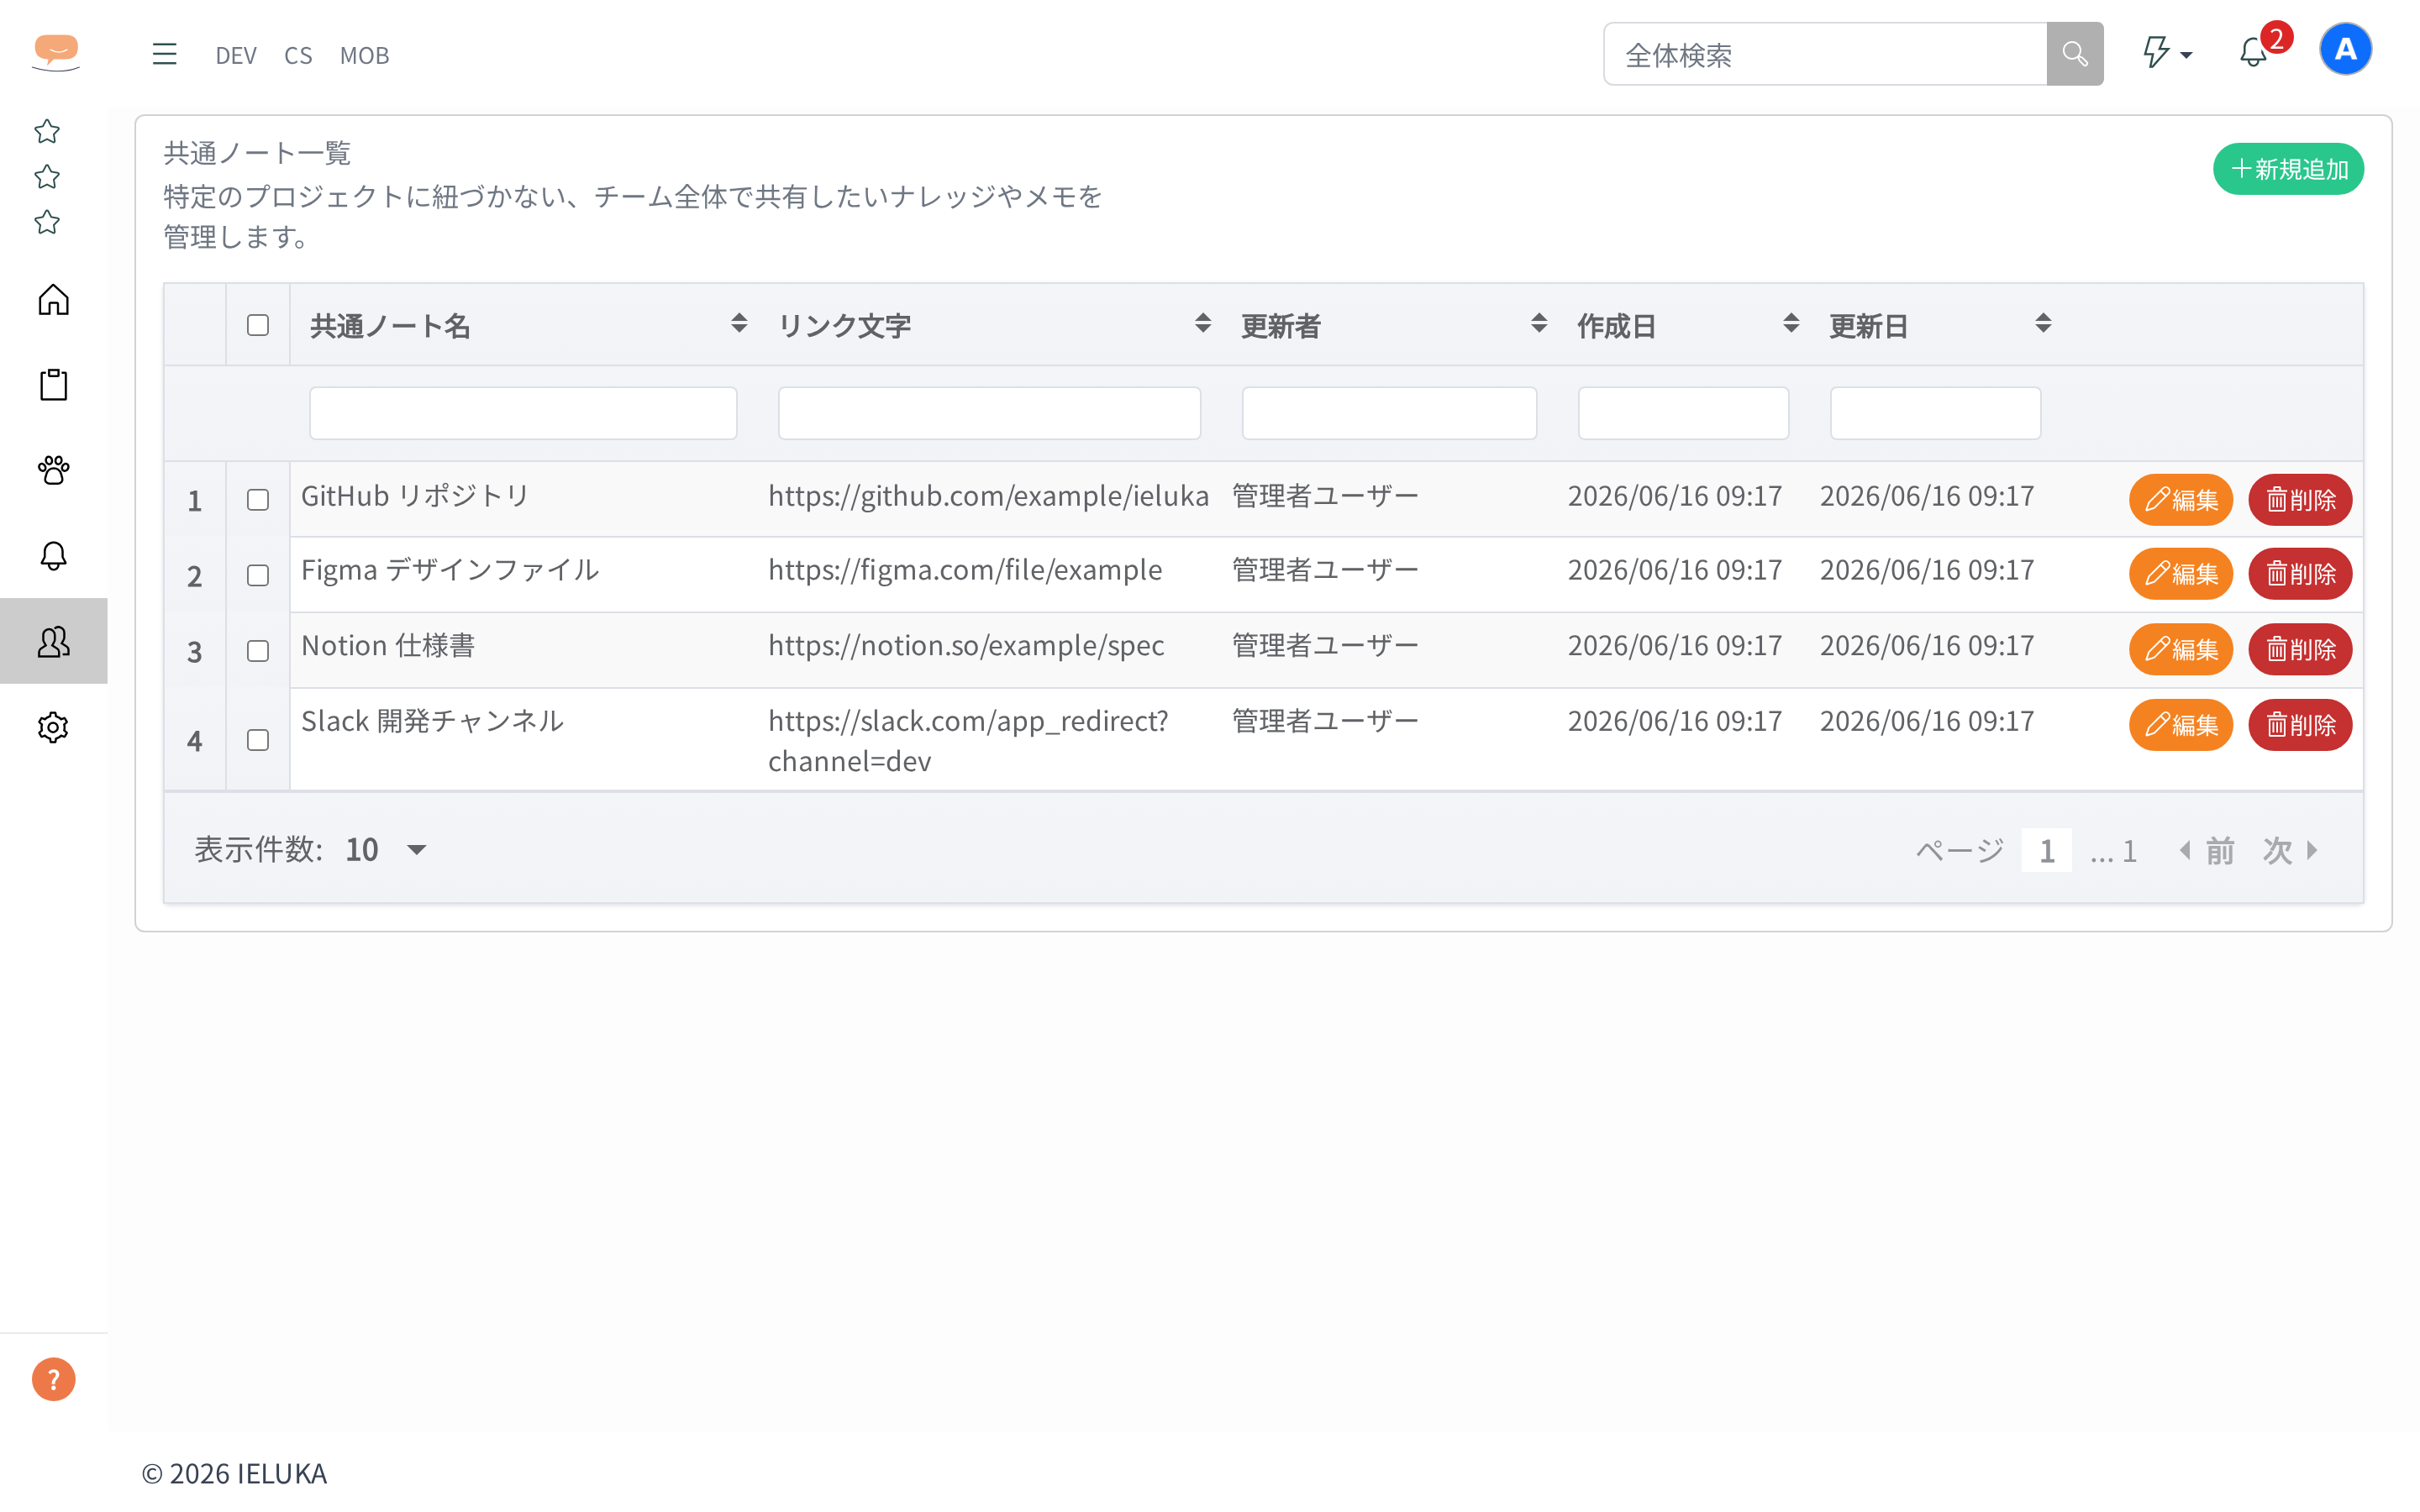Check the Slack 開発チャンネル row checkbox
The image size is (2420, 1512).
tap(258, 740)
